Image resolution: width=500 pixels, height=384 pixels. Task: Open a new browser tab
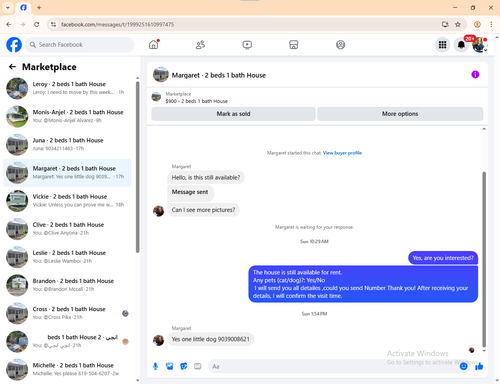[39, 7]
